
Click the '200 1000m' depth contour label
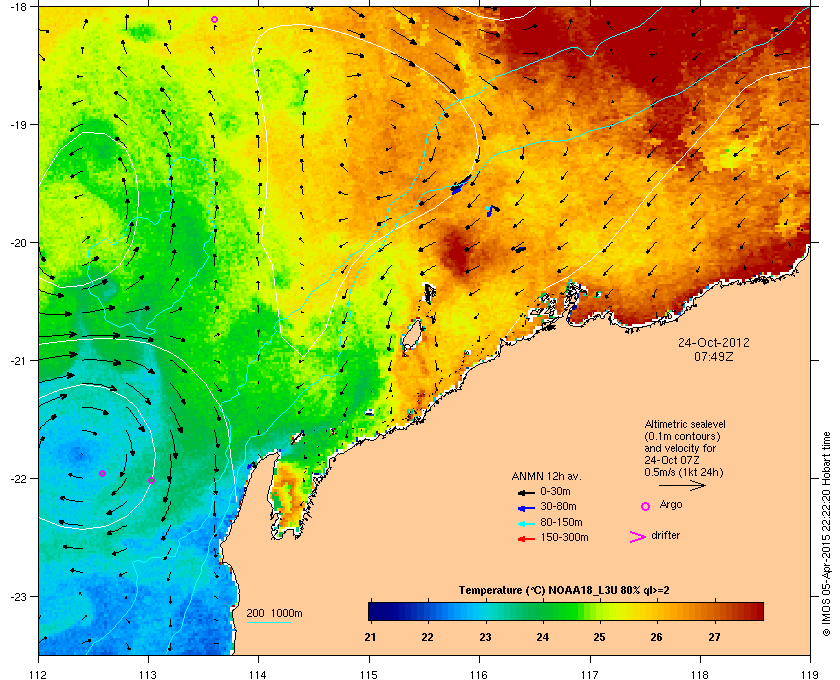tap(274, 613)
